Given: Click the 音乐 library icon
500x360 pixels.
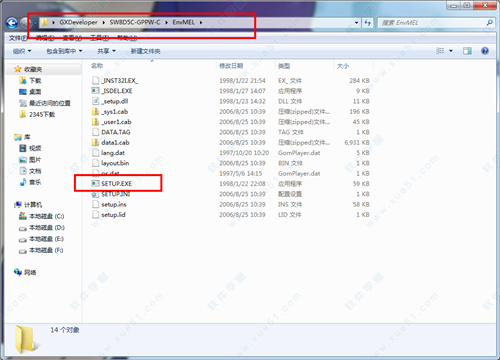Looking at the screenshot, I should (x=23, y=182).
